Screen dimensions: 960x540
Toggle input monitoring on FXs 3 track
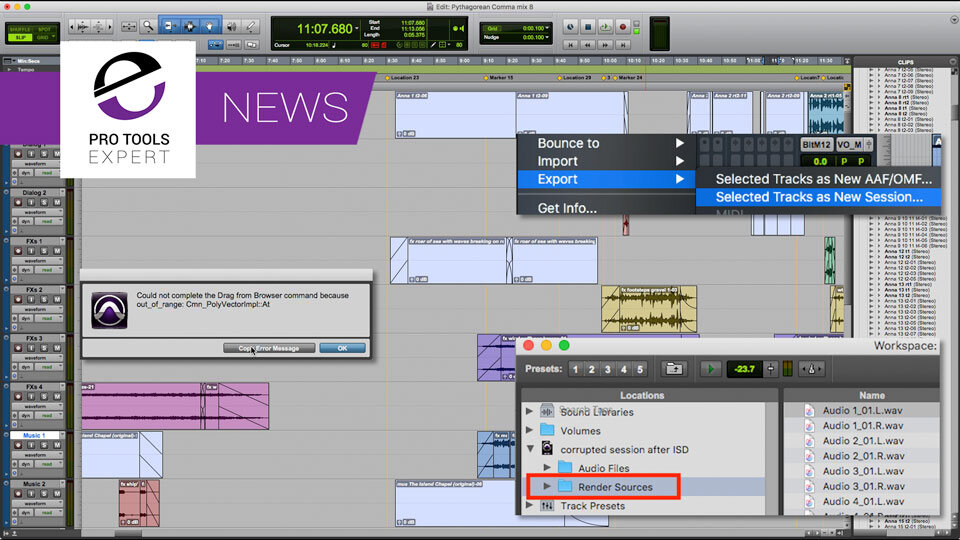click(31, 348)
